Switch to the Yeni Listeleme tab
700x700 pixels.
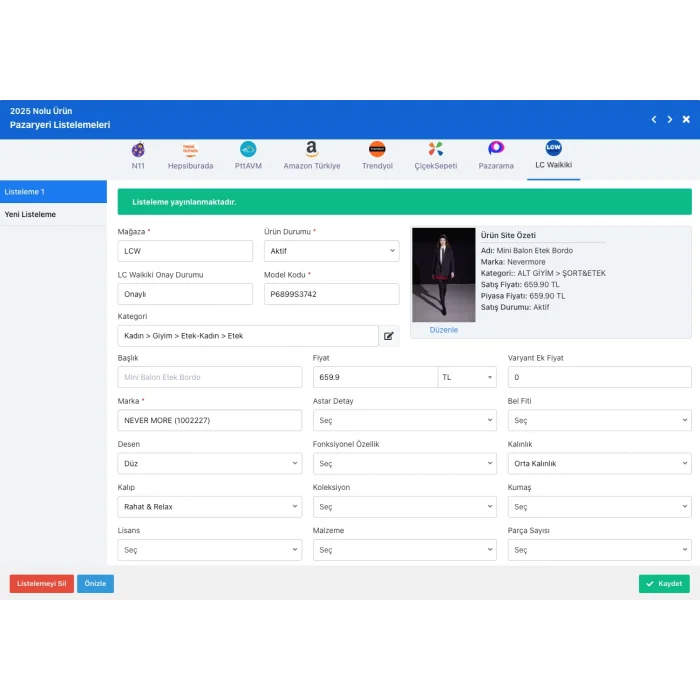[x=53, y=214]
